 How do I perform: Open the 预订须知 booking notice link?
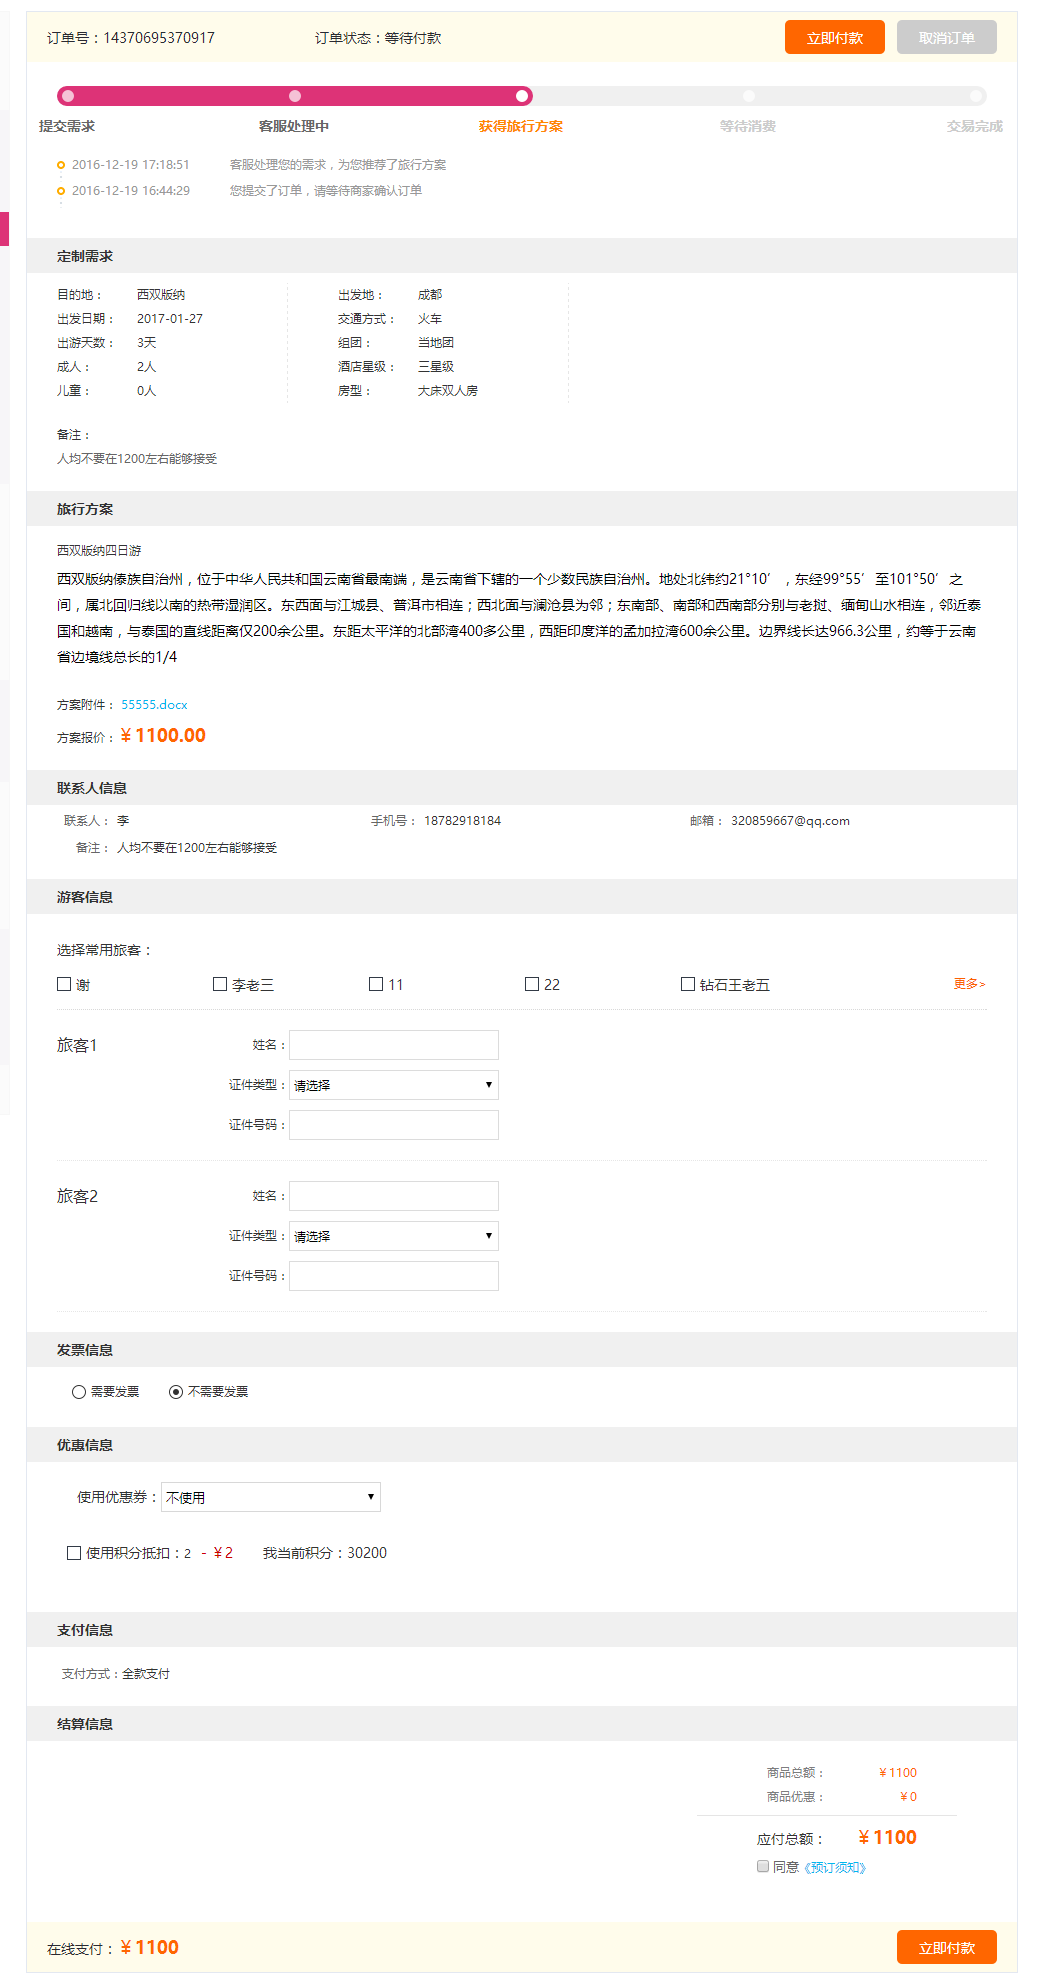[x=835, y=1867]
